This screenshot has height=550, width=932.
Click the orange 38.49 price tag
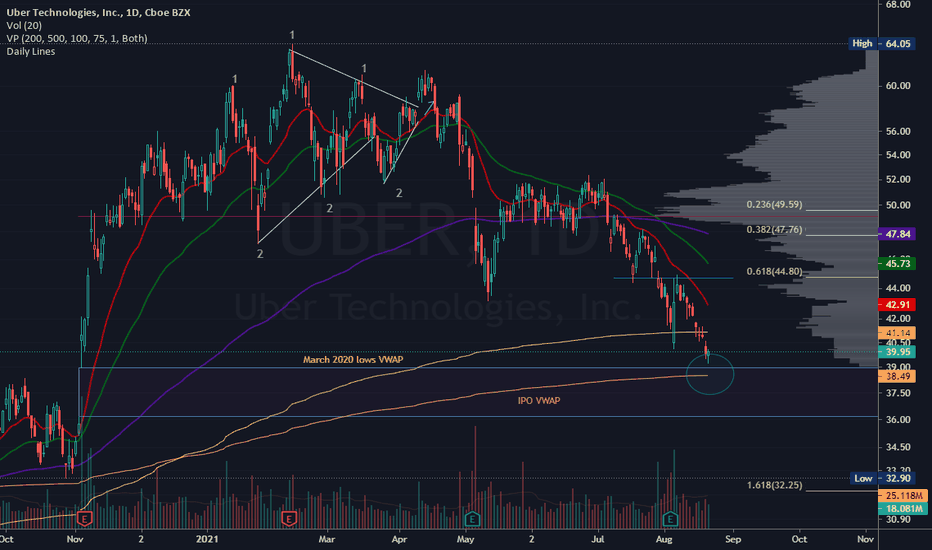(898, 376)
